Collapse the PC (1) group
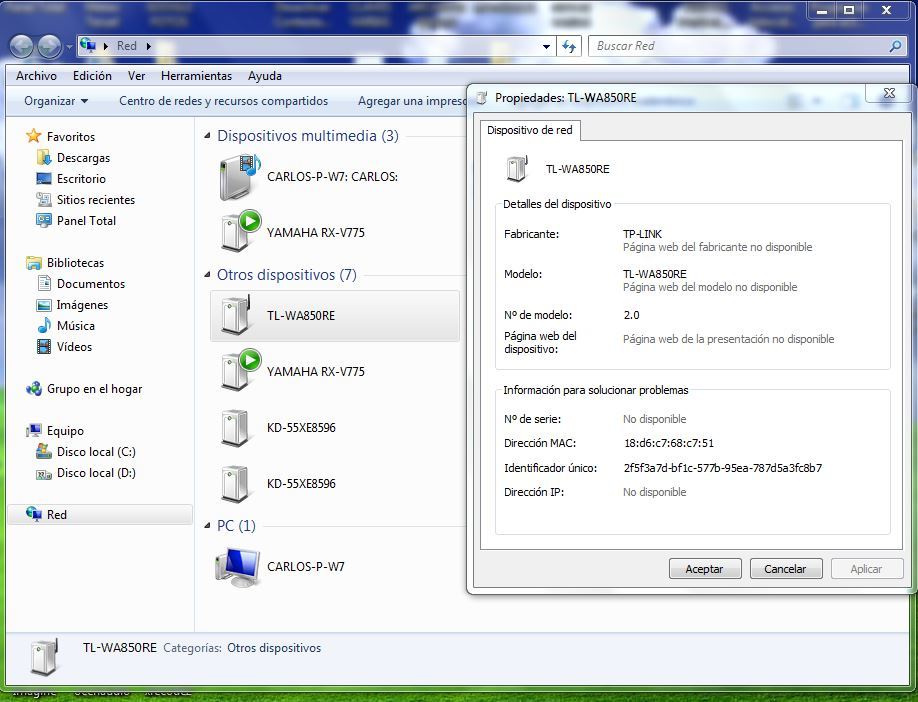 [207, 526]
